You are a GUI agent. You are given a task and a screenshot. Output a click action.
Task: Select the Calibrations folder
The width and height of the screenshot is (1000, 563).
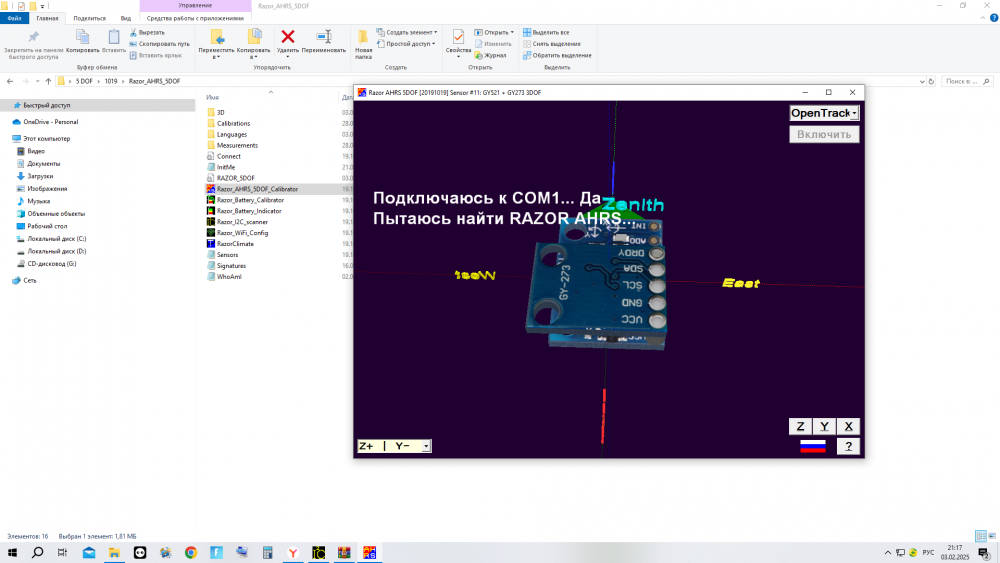click(233, 123)
